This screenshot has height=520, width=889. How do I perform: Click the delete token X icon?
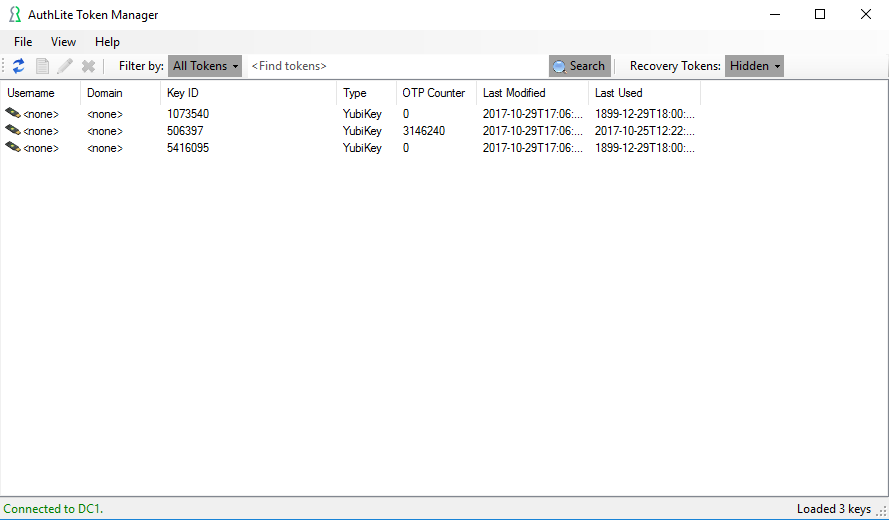(x=88, y=66)
